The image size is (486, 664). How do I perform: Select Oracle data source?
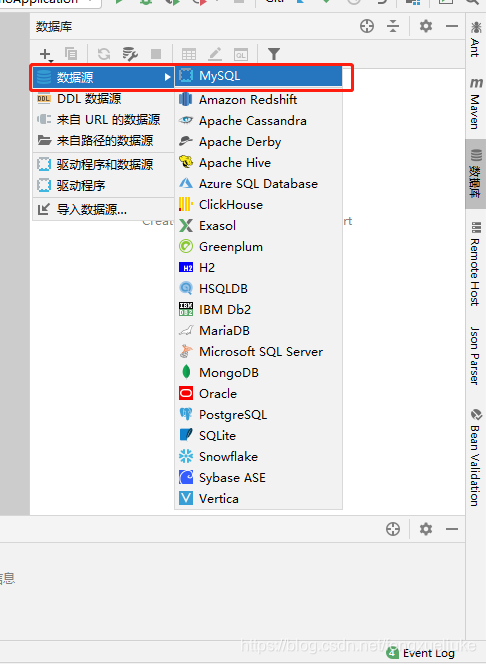pos(258,393)
